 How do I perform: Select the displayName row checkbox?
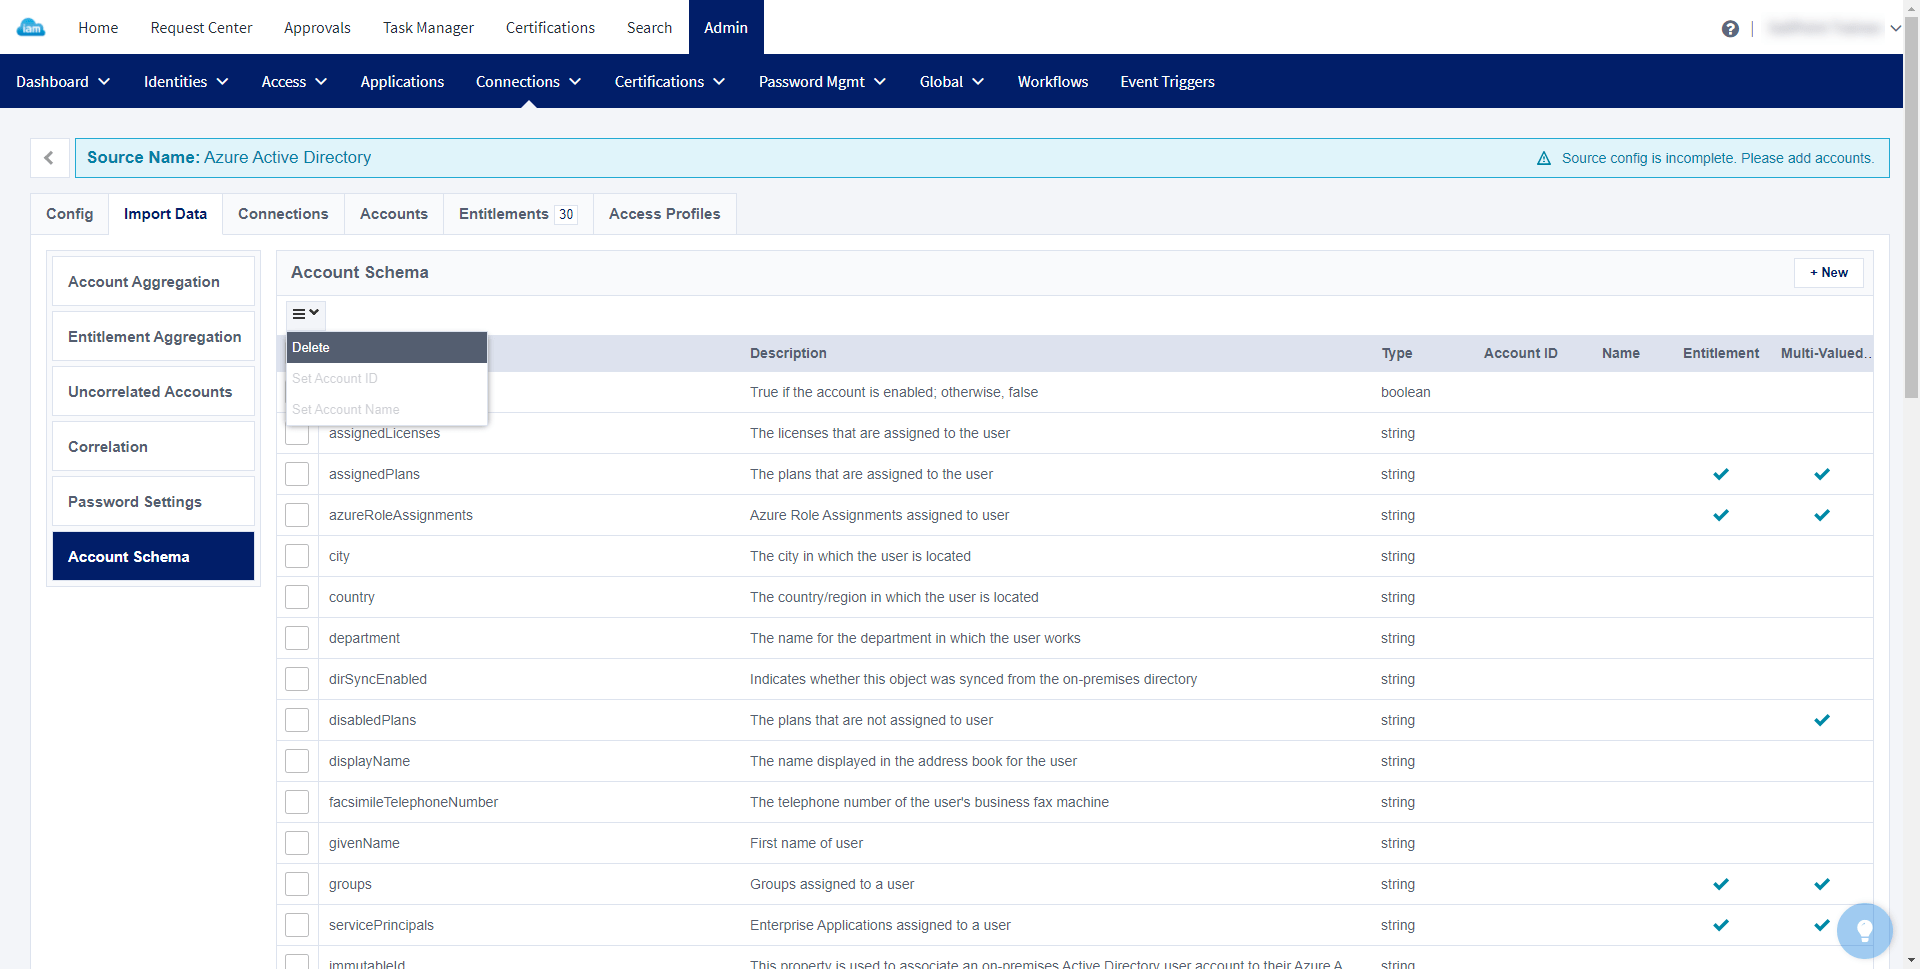point(297,761)
